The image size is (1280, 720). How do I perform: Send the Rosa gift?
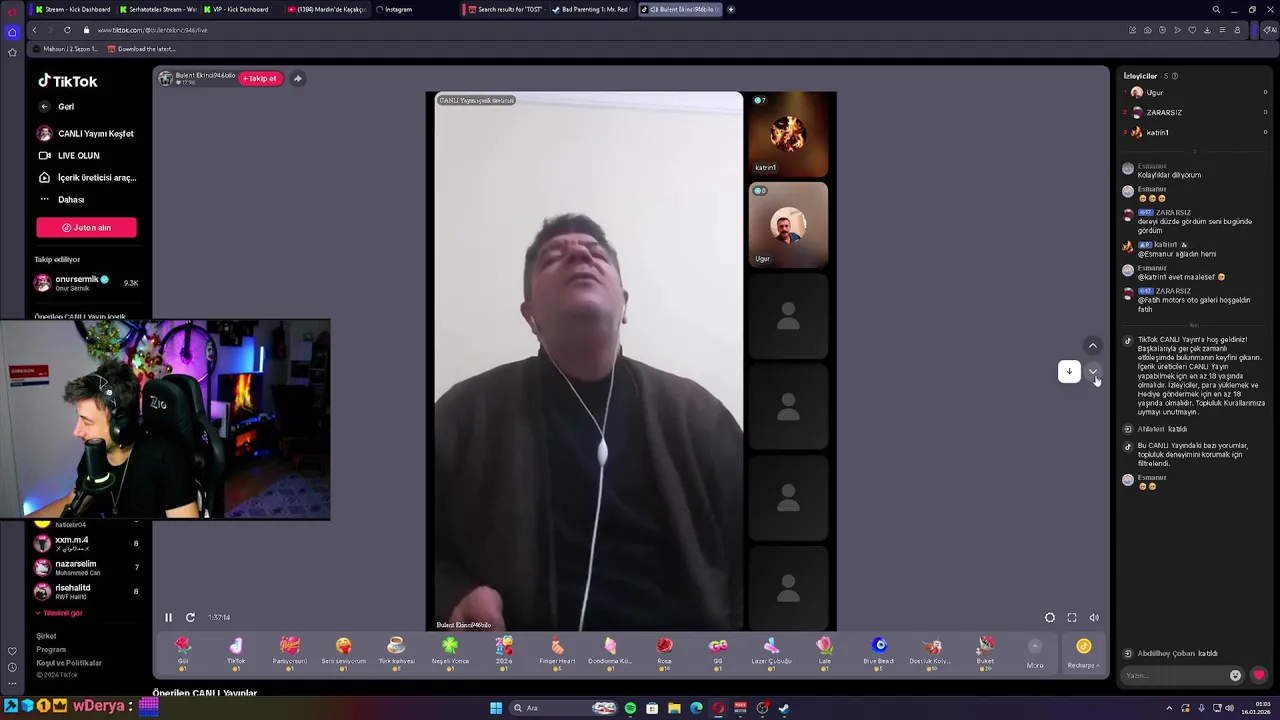click(x=664, y=652)
